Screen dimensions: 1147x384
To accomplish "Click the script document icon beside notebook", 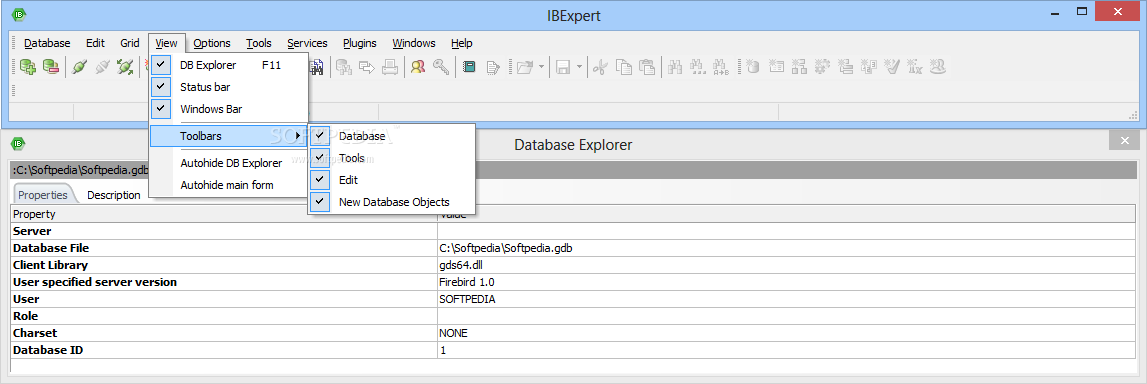I will (492, 67).
